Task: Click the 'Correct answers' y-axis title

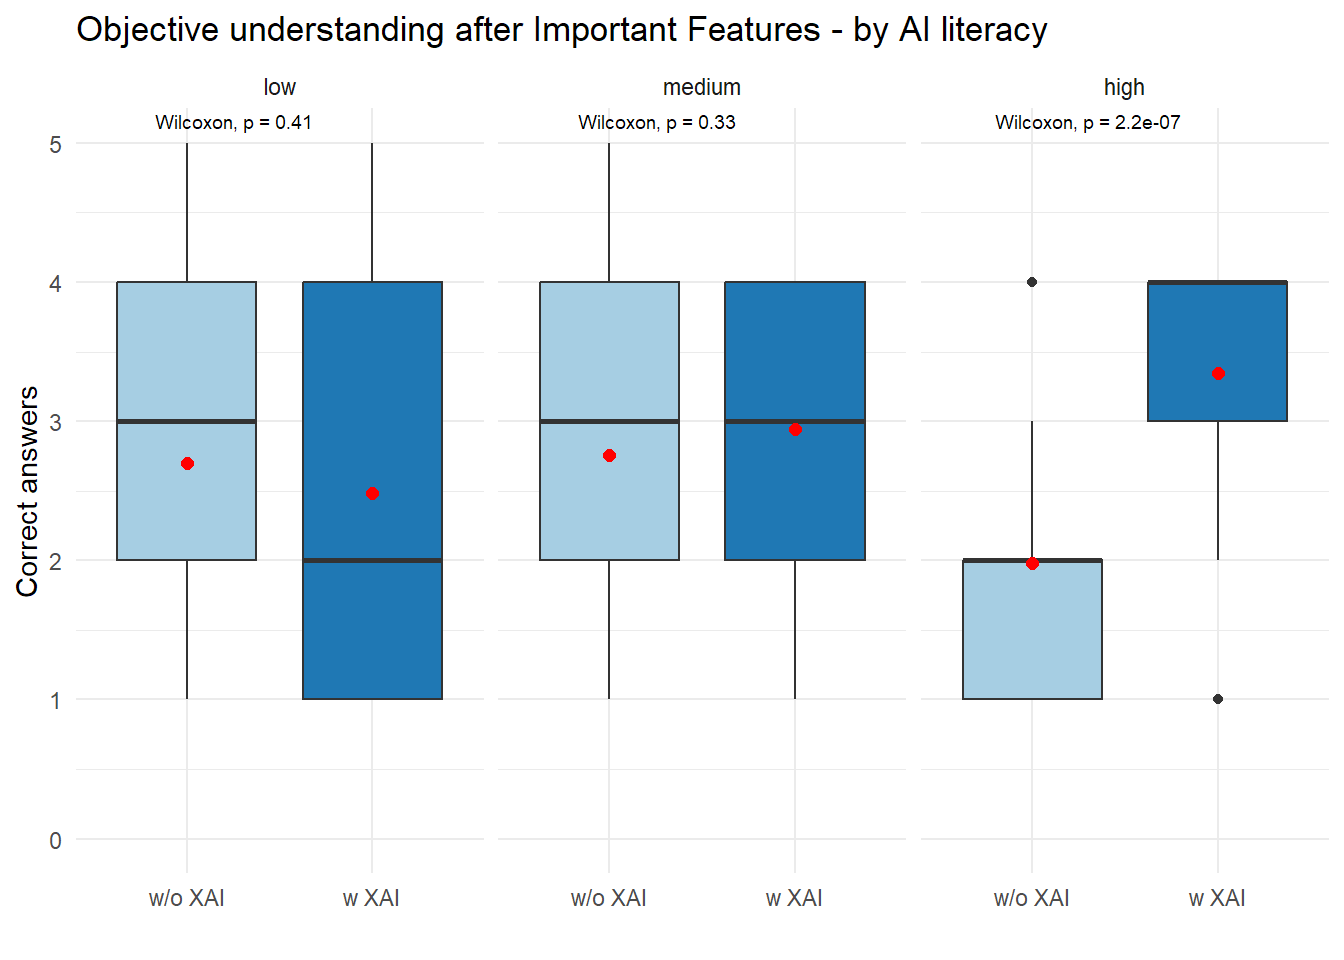Action: [28, 491]
